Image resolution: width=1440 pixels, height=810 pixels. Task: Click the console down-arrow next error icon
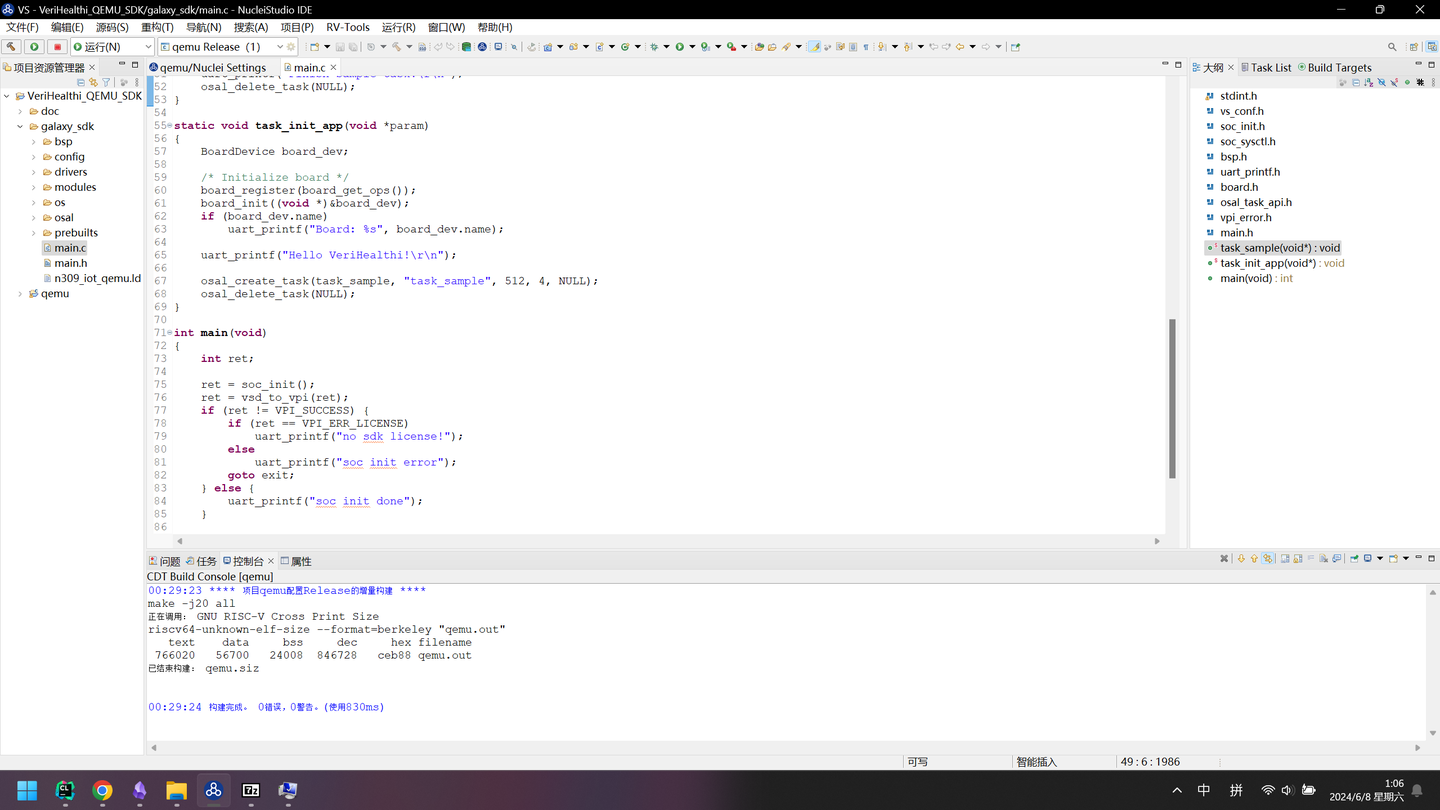point(1241,559)
